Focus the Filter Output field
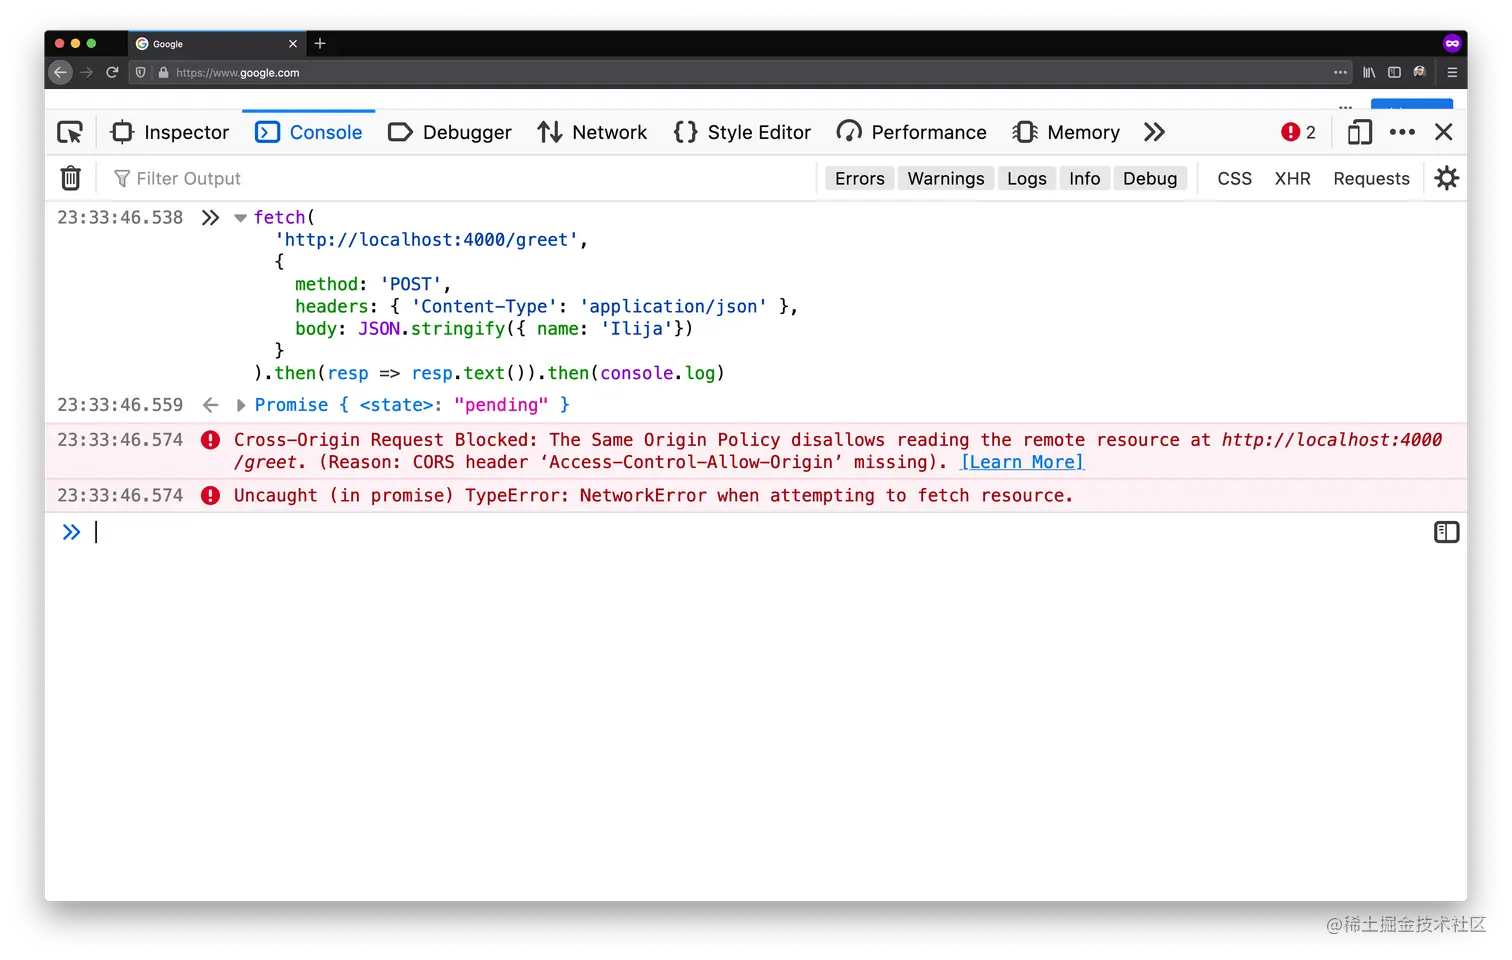The width and height of the screenshot is (1512, 960). pyautogui.click(x=460, y=178)
